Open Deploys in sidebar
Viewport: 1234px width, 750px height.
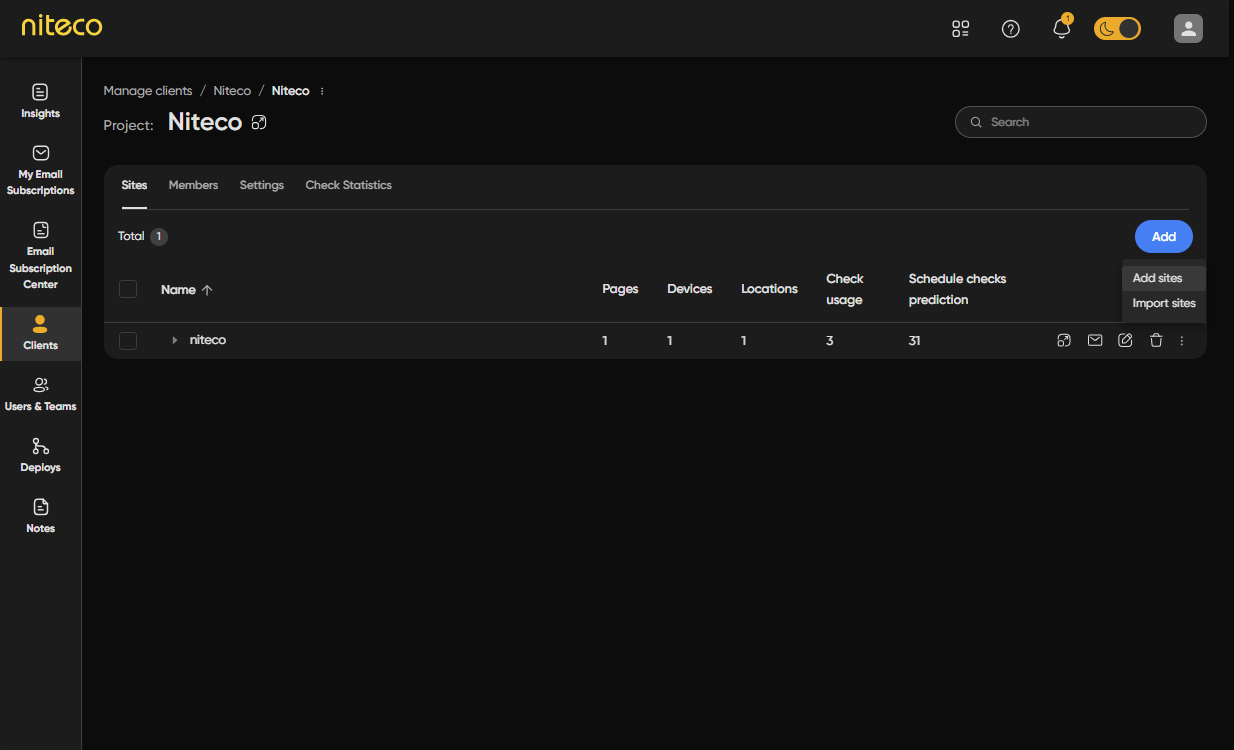pyautogui.click(x=41, y=455)
